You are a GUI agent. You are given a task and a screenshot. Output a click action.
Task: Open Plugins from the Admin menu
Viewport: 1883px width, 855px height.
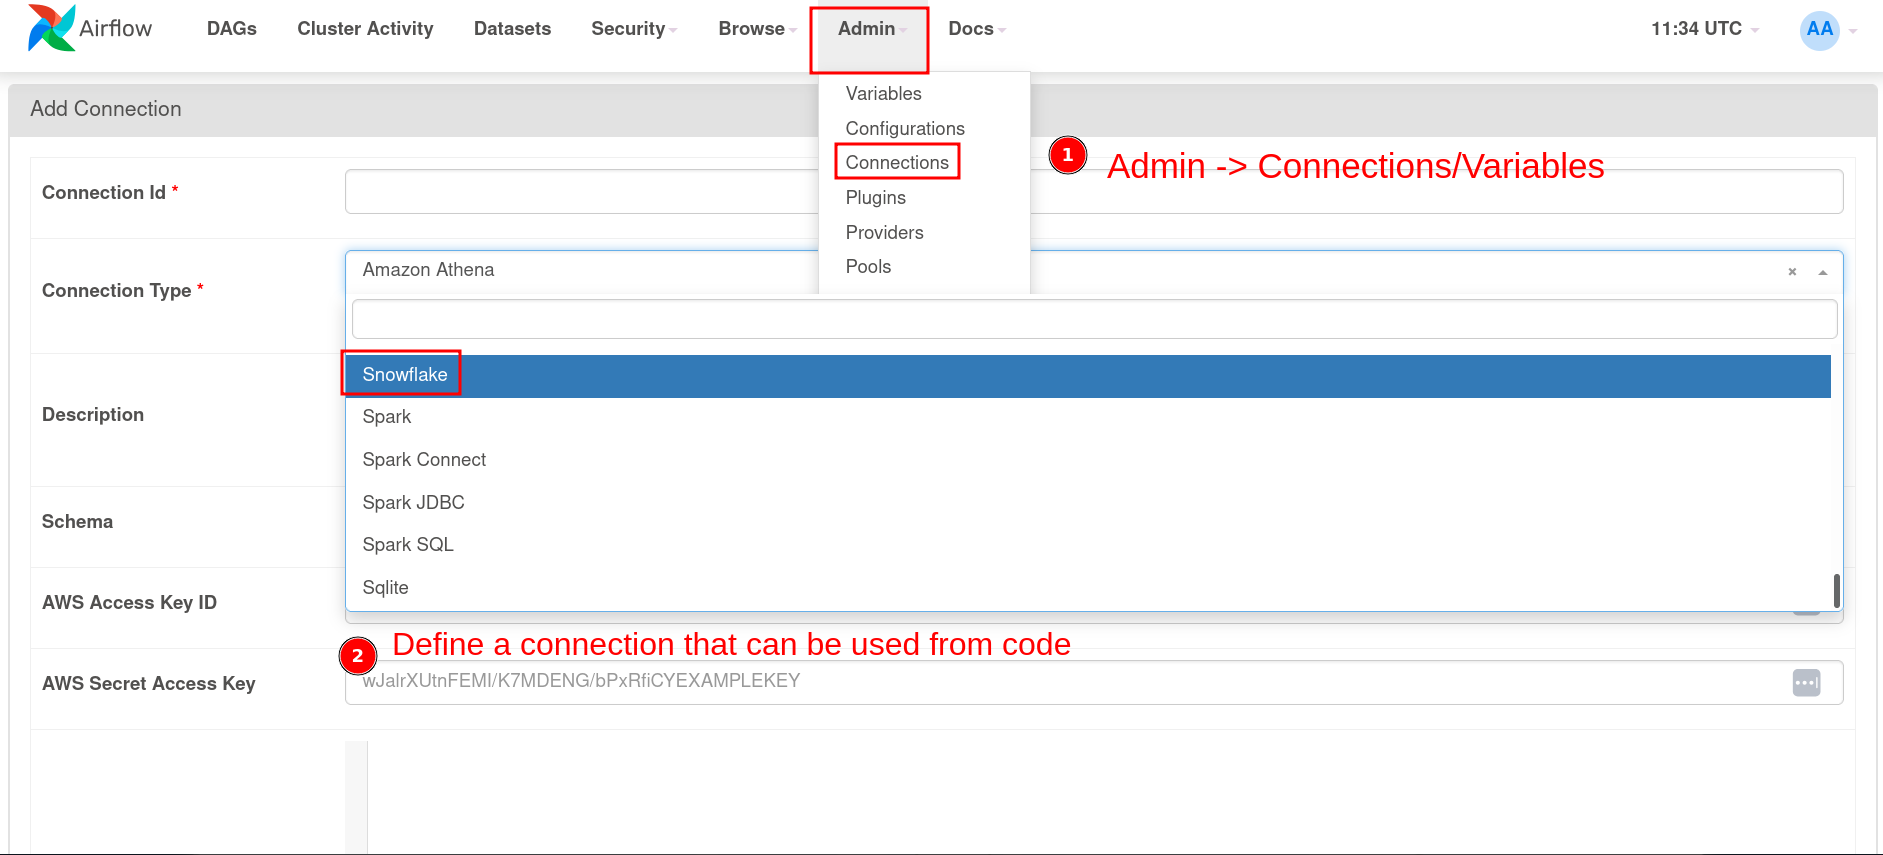[876, 197]
